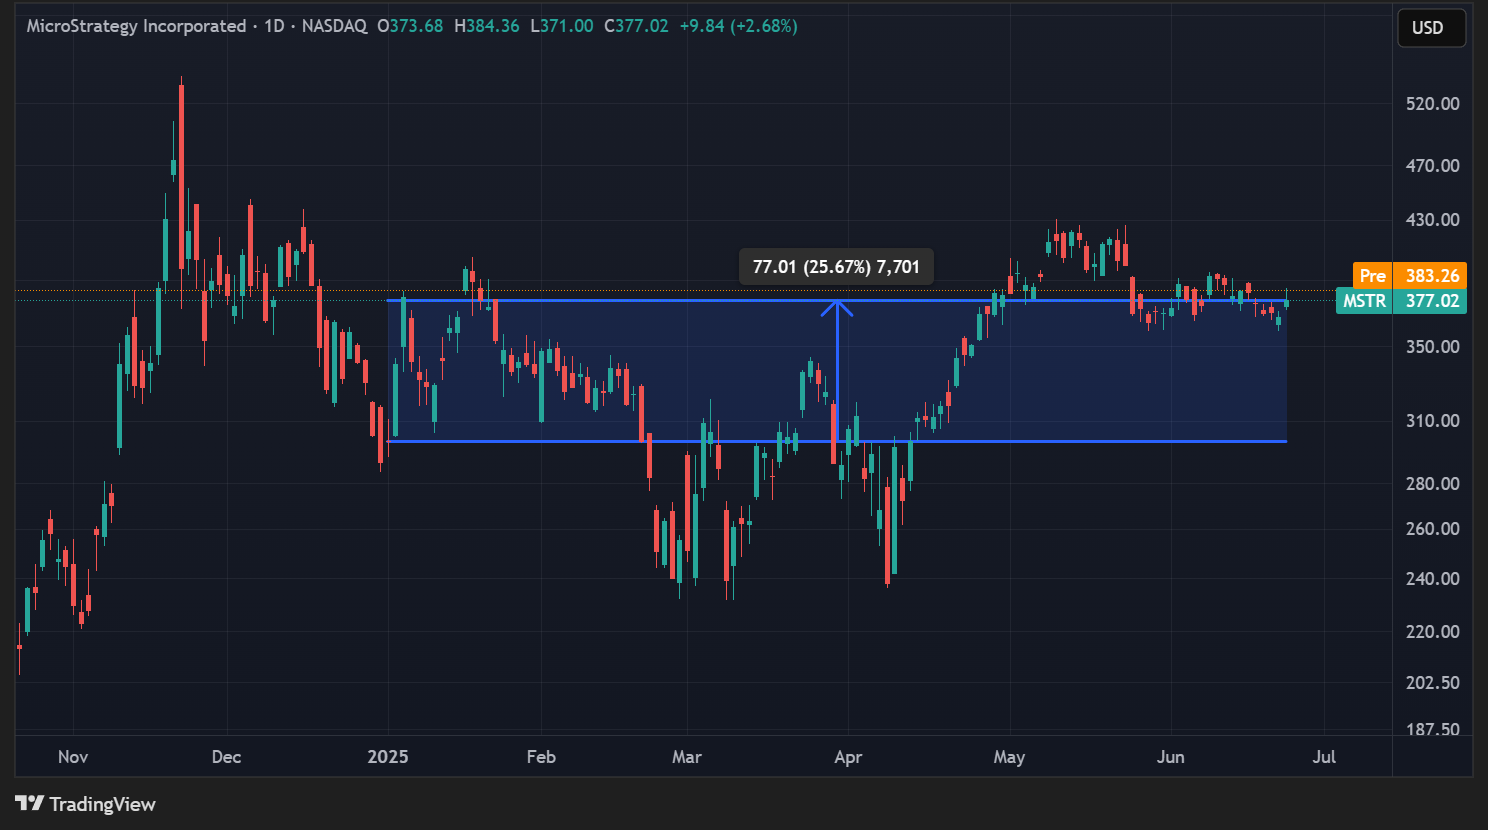Screen dimensions: 1488x830
Task: Click the 520.00 price axis label
Action: tap(1432, 104)
